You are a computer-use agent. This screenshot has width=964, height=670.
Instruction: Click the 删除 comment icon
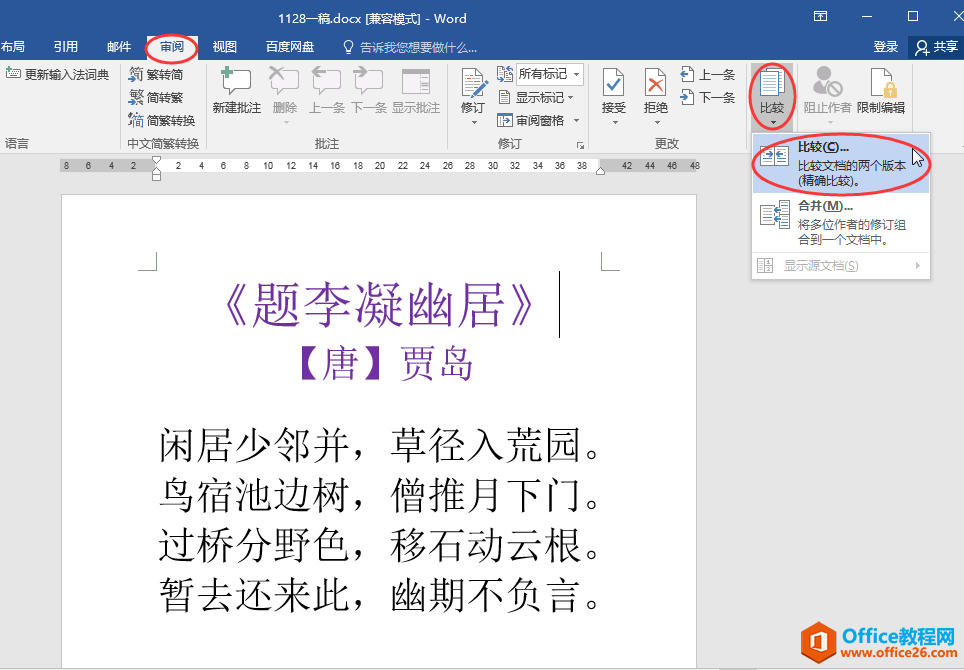coord(285,82)
